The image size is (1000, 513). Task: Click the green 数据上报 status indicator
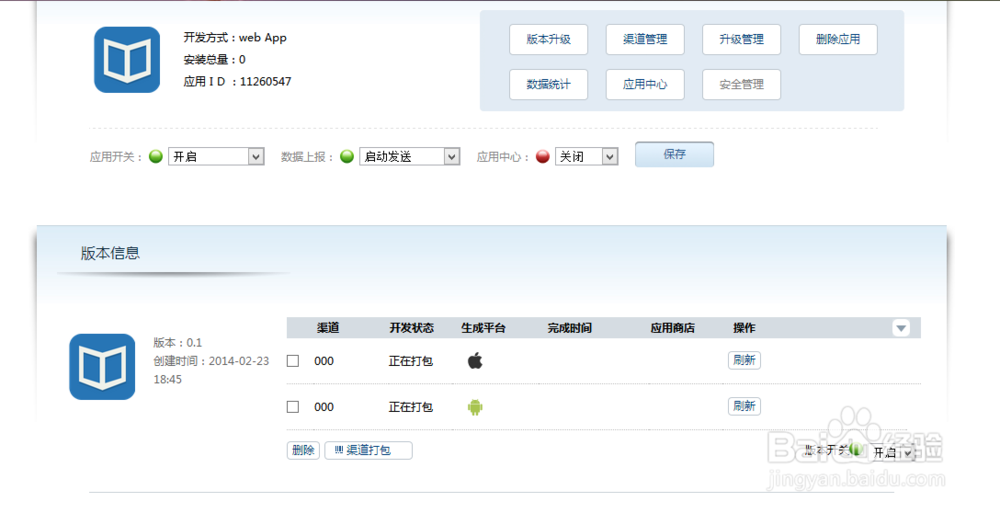347,157
